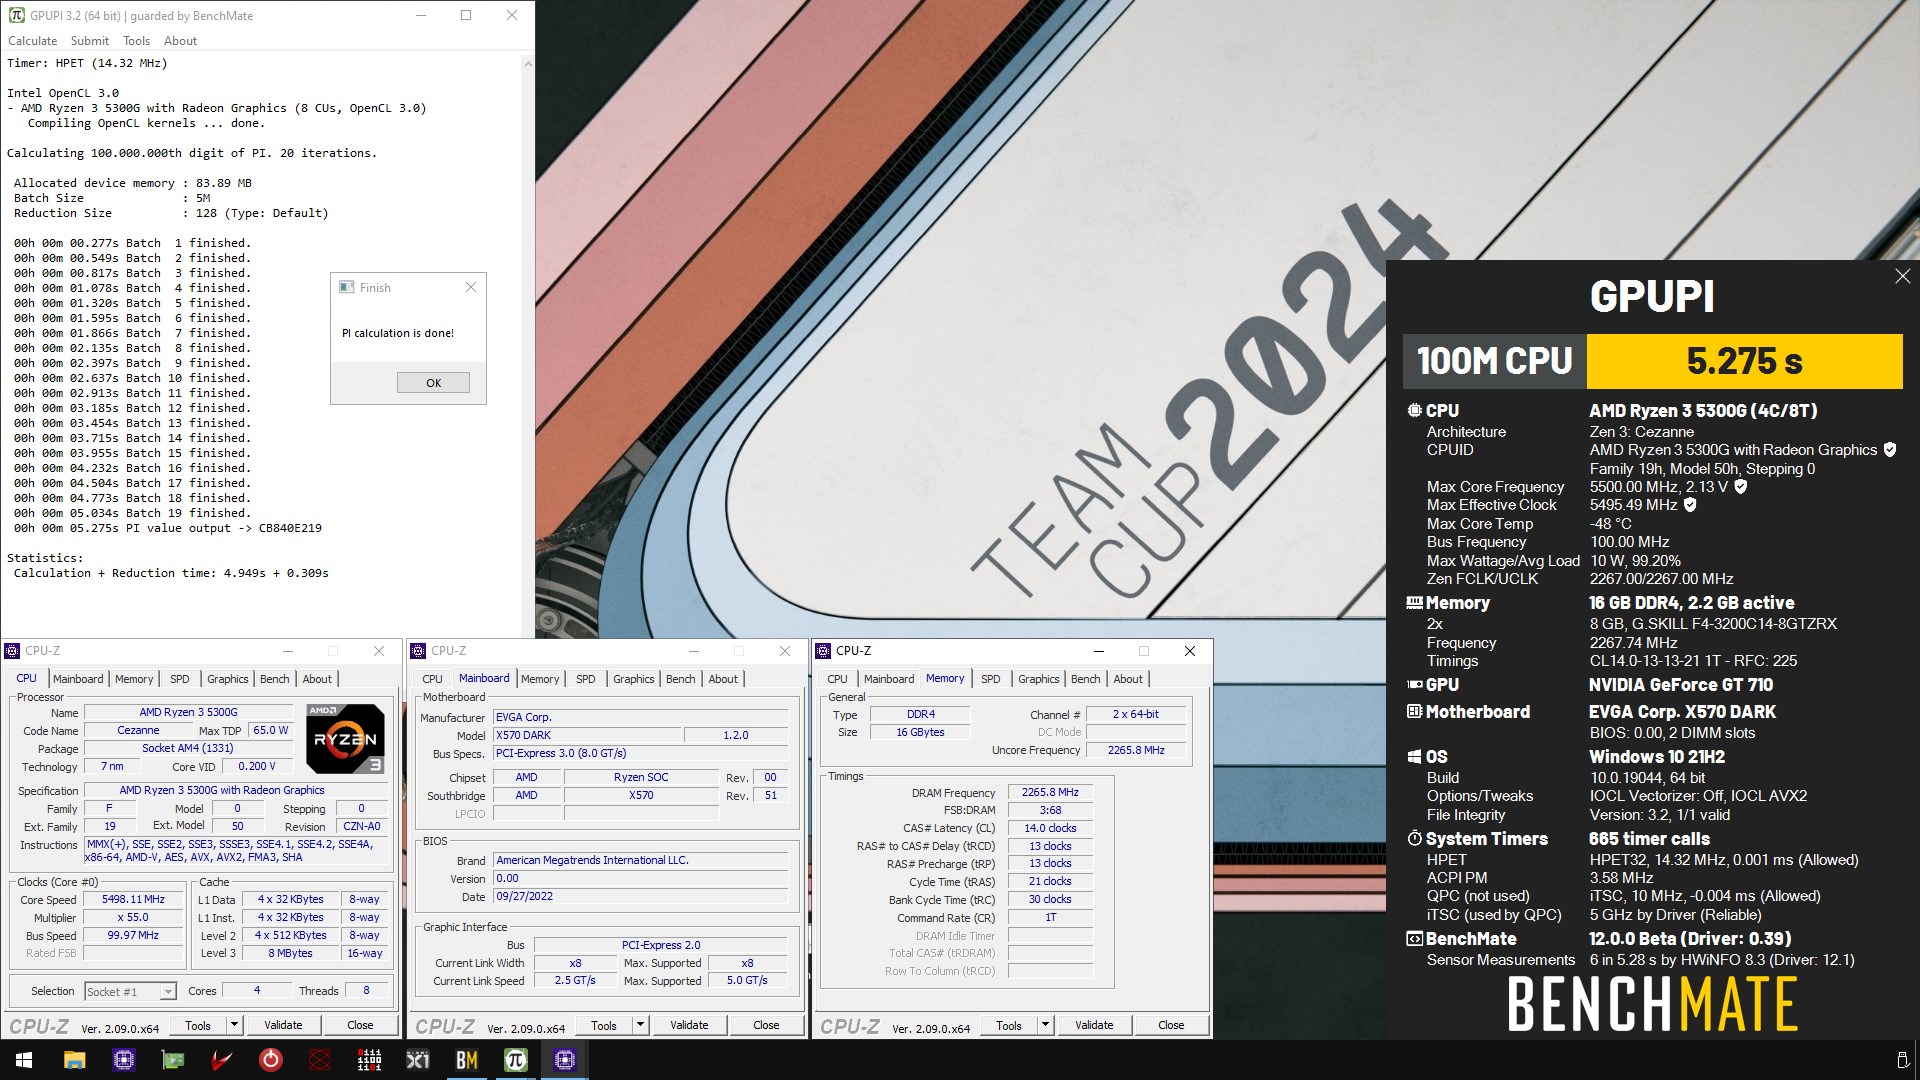Close the BenchMate result panel with X
The height and width of the screenshot is (1080, 1920).
point(1902,276)
